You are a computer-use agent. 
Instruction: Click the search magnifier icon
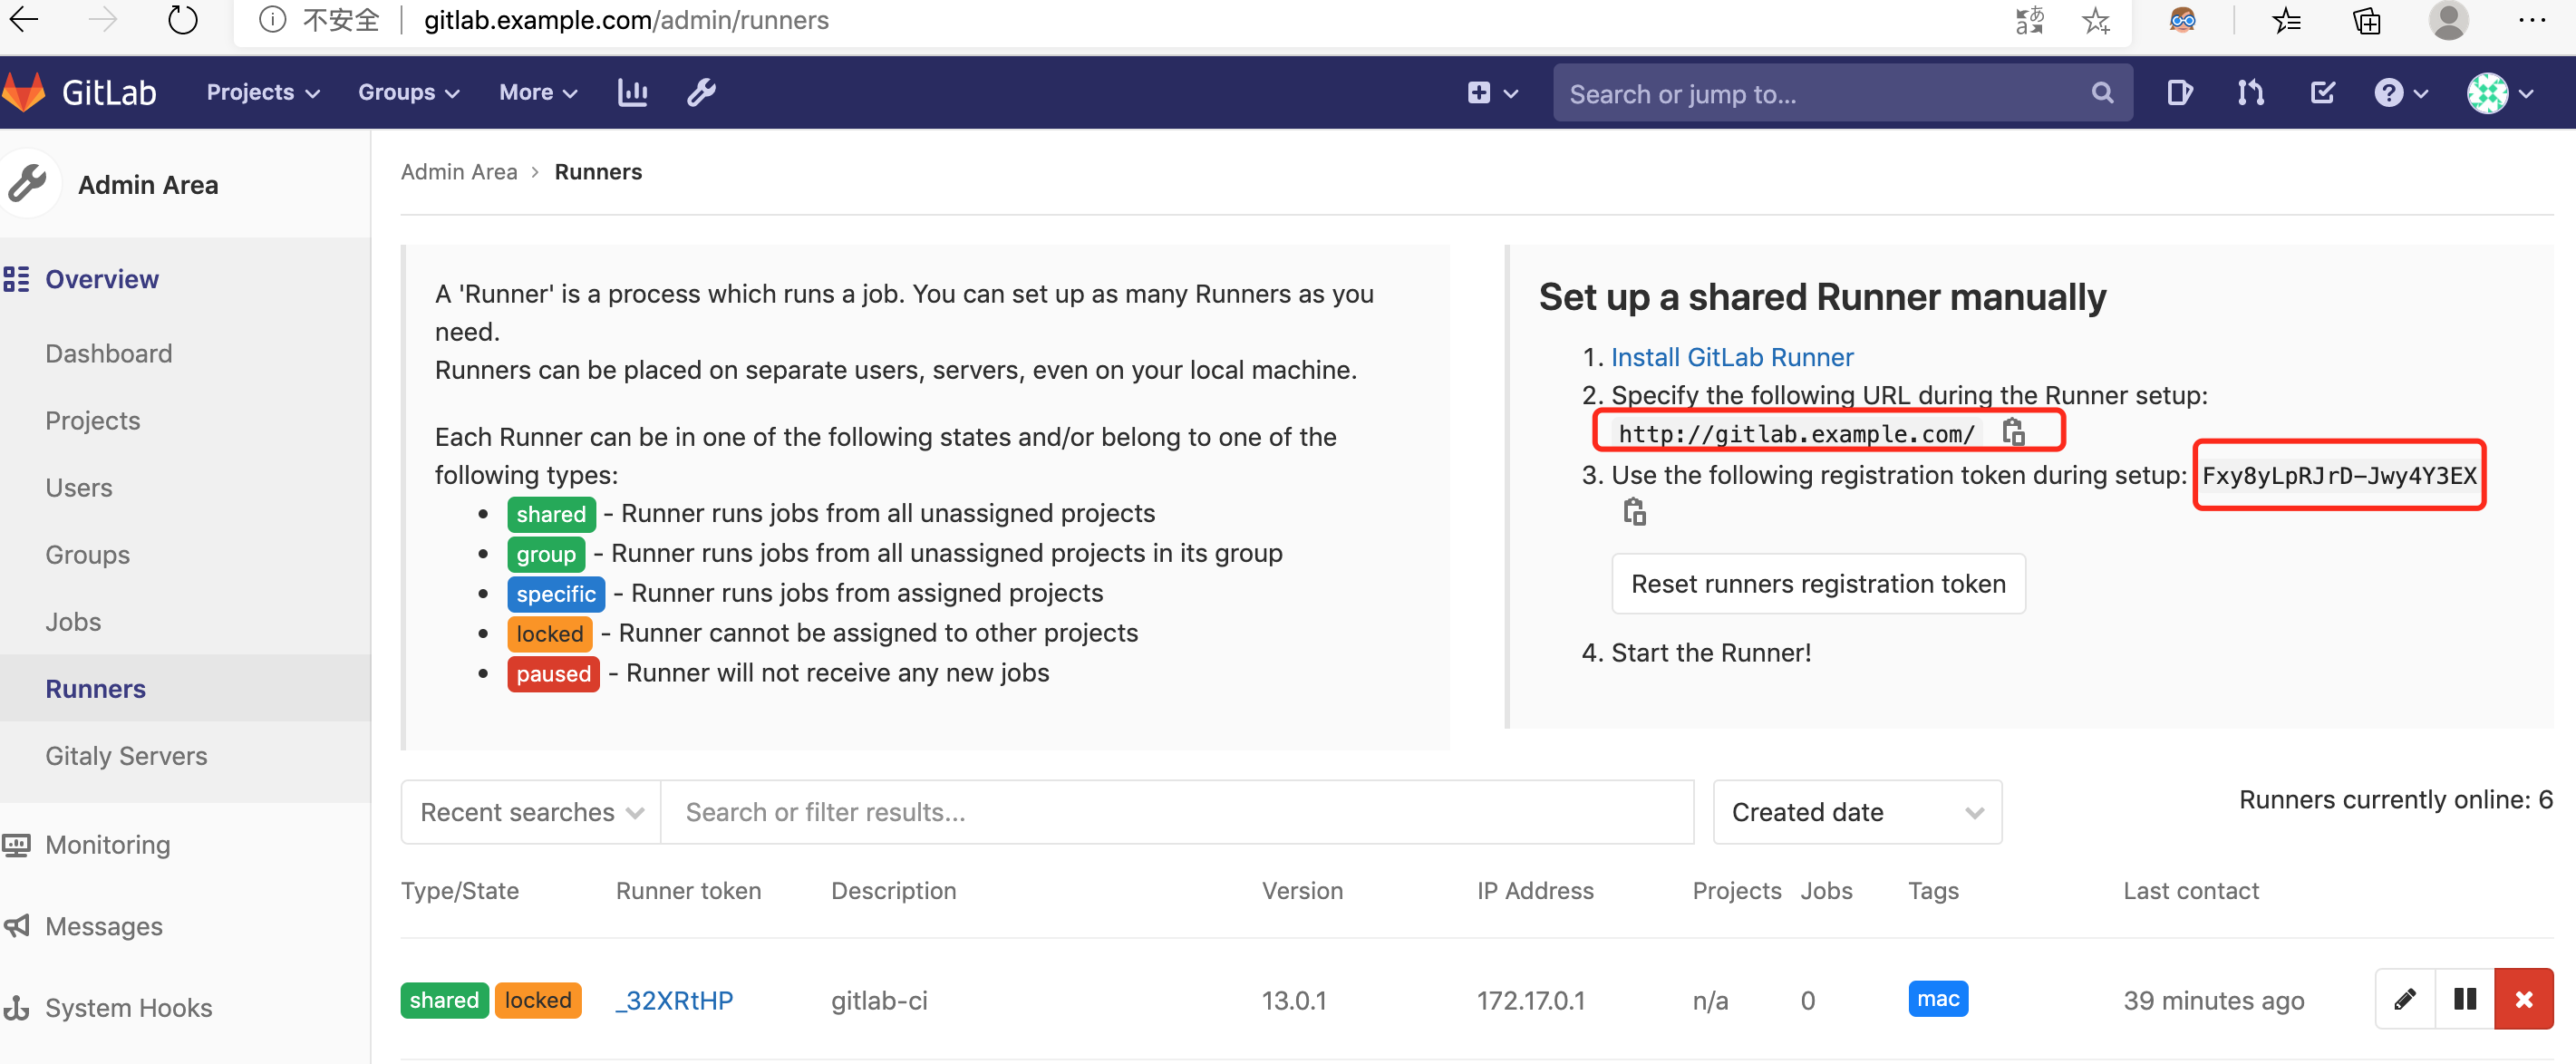click(2102, 93)
